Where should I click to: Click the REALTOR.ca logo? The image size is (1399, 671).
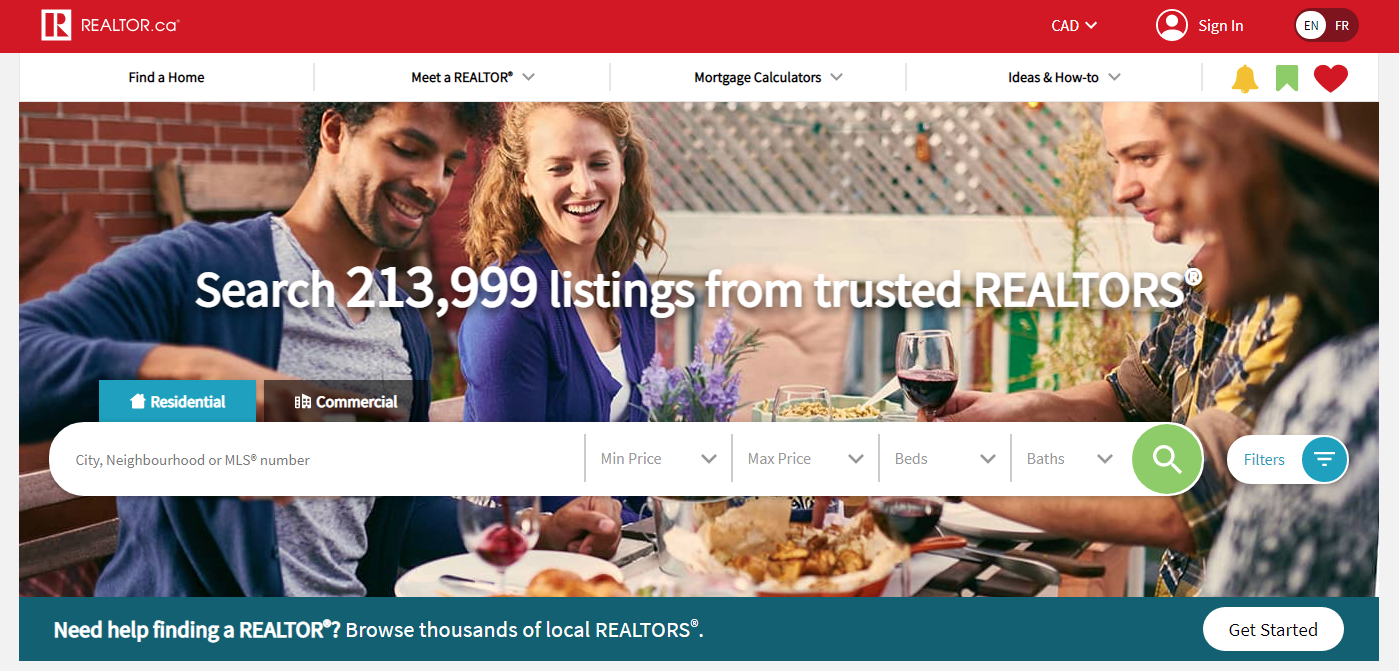tap(110, 25)
